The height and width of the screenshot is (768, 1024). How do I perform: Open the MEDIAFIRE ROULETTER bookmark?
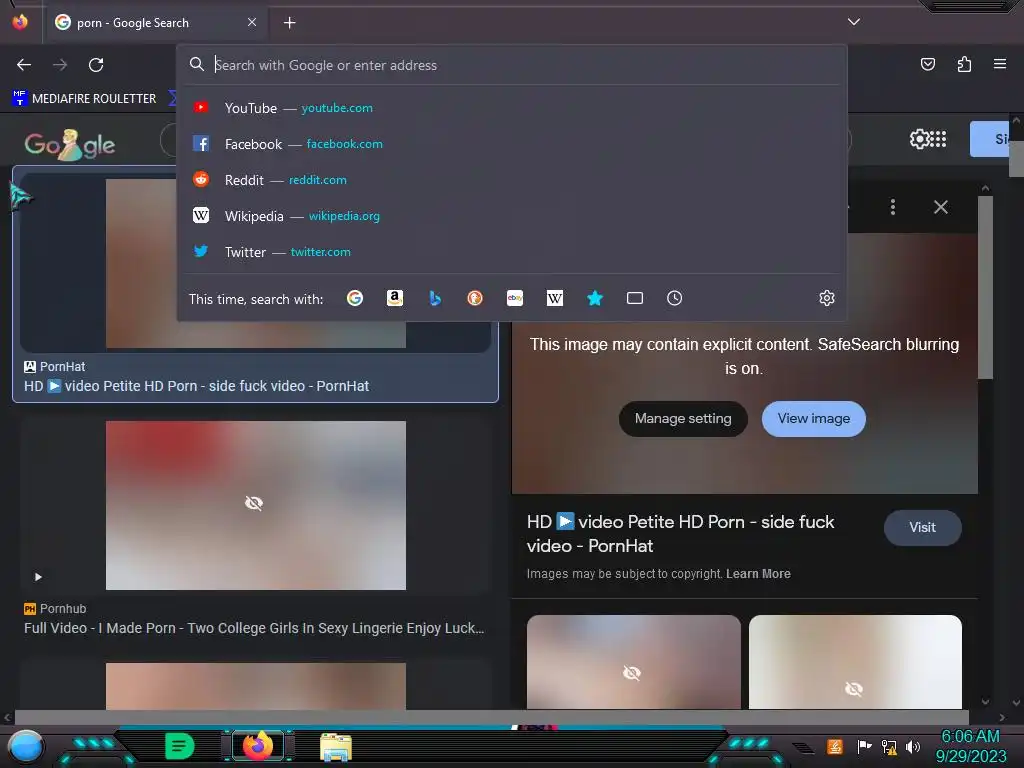coord(84,98)
